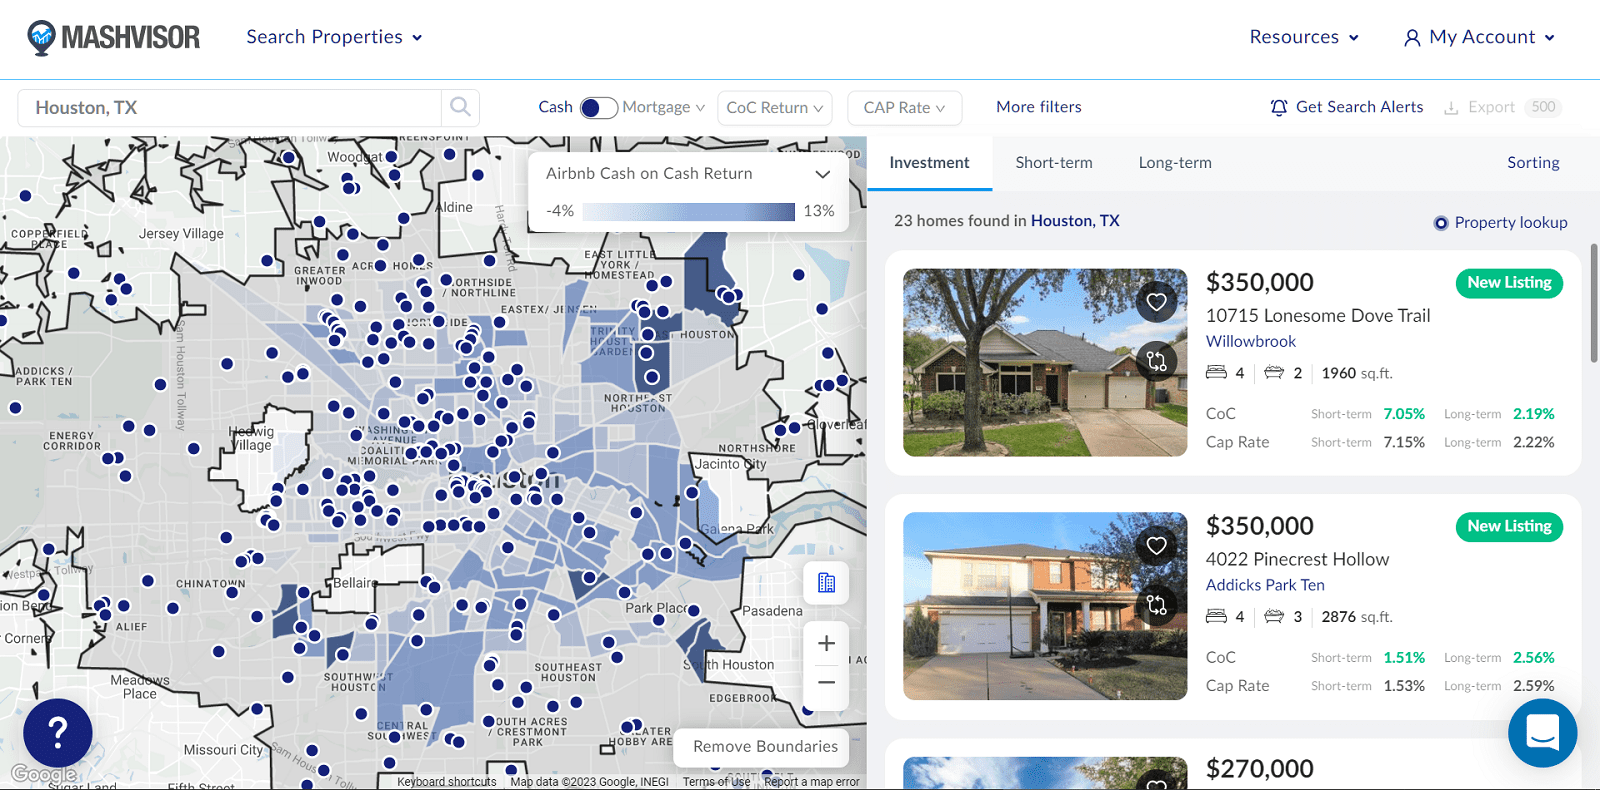Screen dimensions: 1600x790
Task: Click Report a map error link
Action: (811, 782)
